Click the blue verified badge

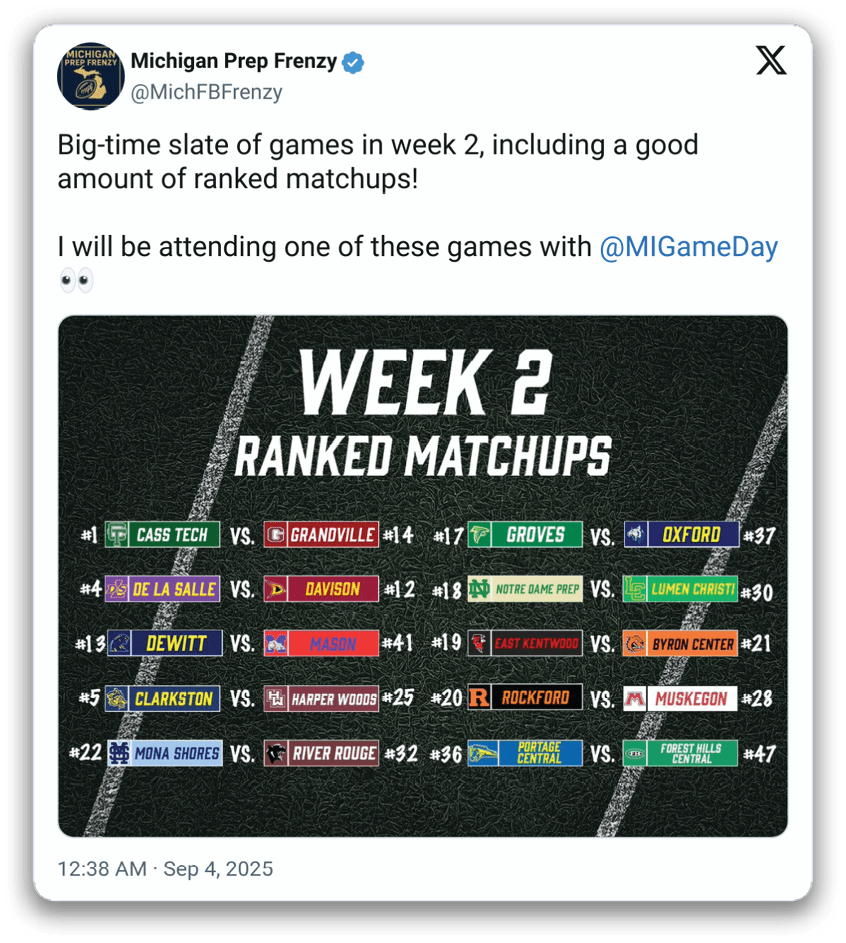[x=354, y=62]
